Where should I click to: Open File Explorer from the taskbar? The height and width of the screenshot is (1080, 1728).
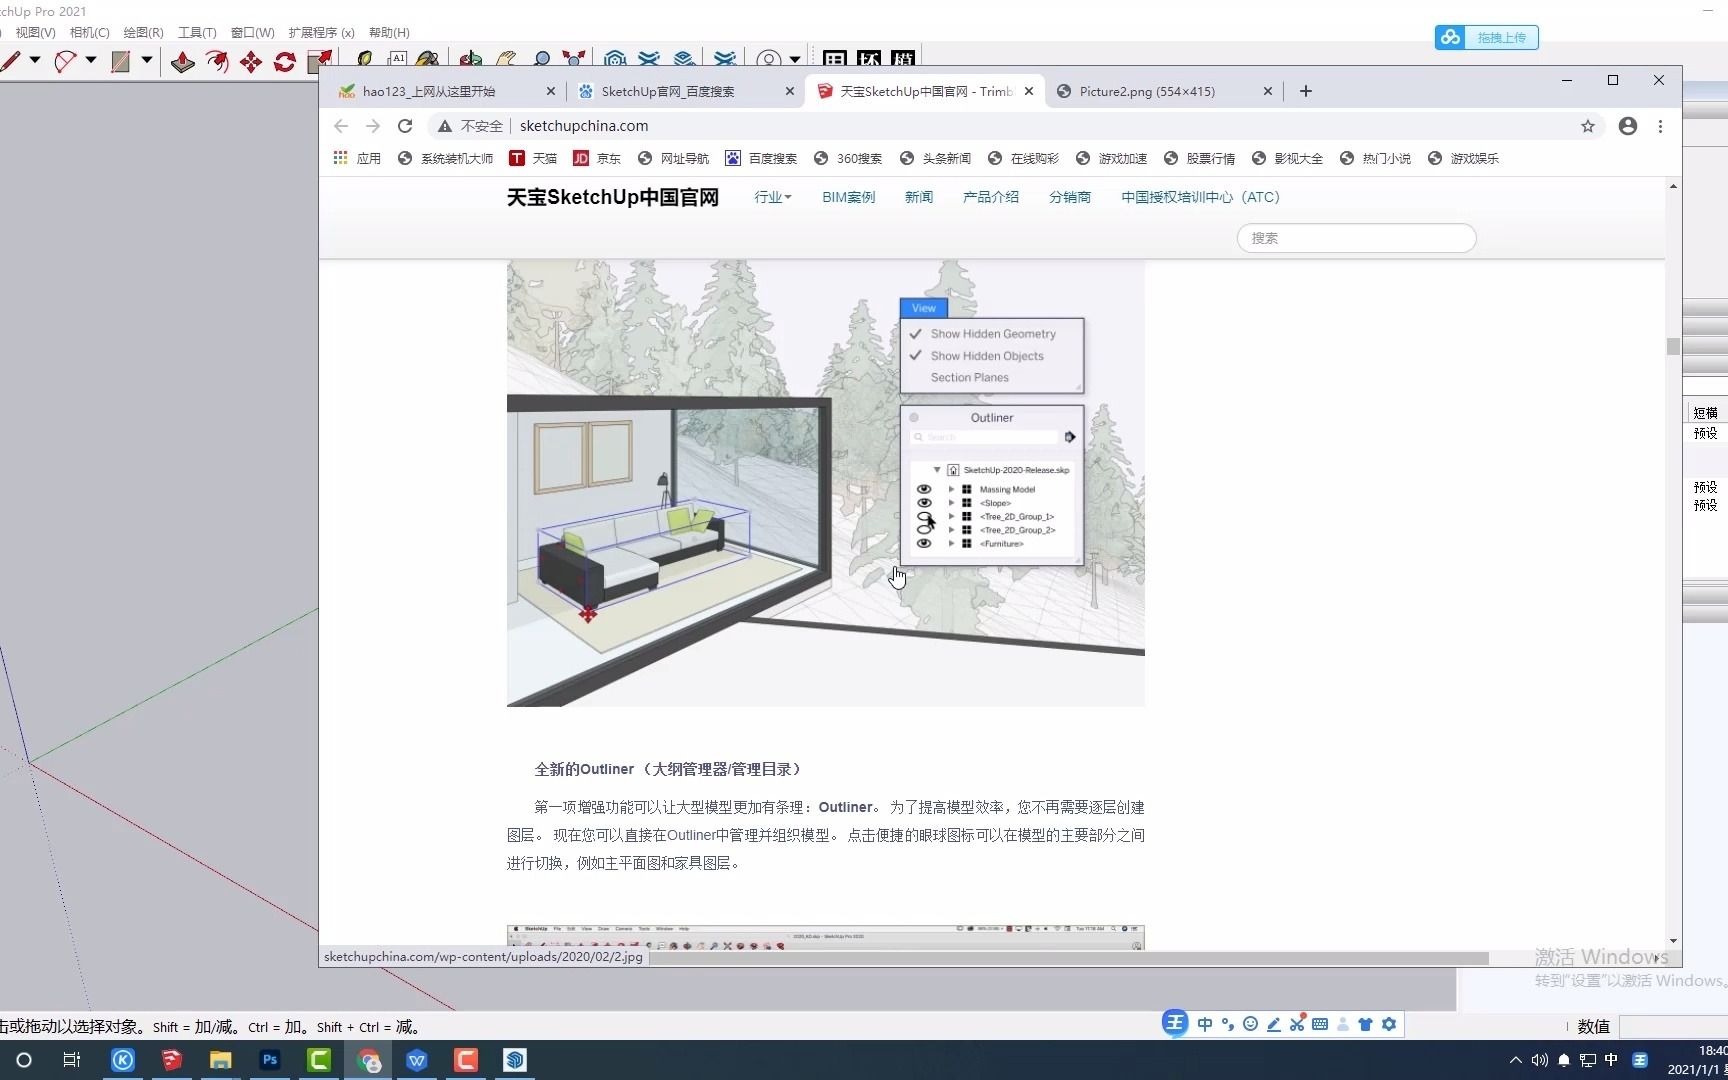click(x=221, y=1060)
